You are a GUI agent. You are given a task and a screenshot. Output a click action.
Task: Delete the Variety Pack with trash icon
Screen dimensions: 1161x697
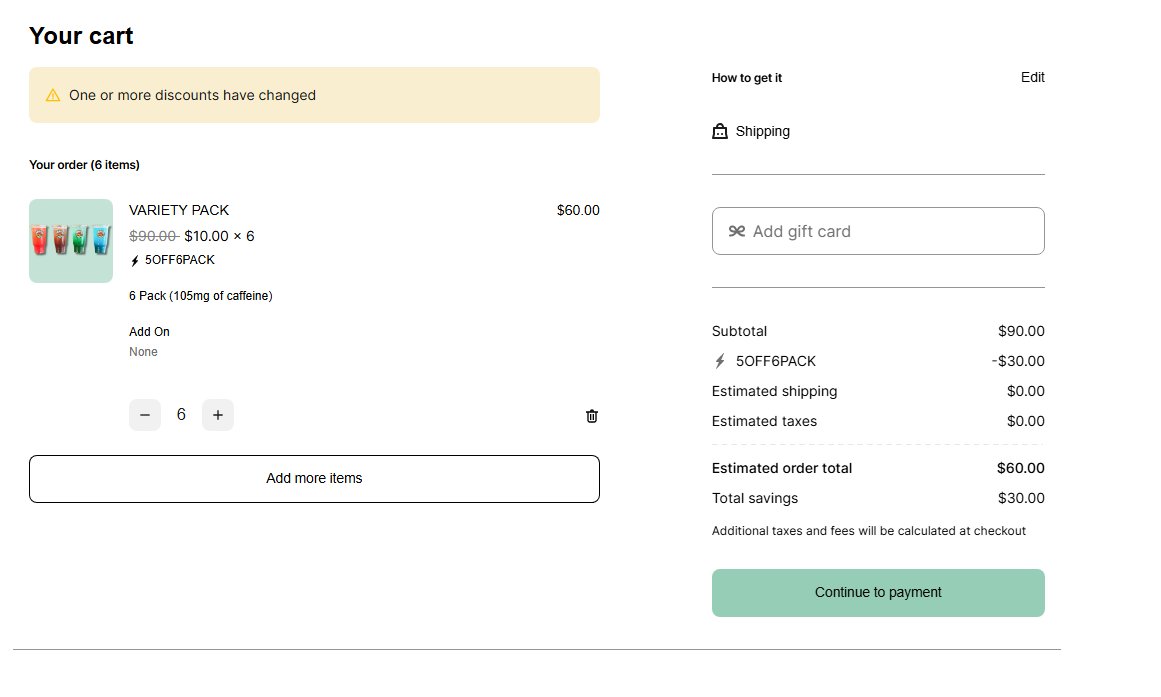point(592,416)
